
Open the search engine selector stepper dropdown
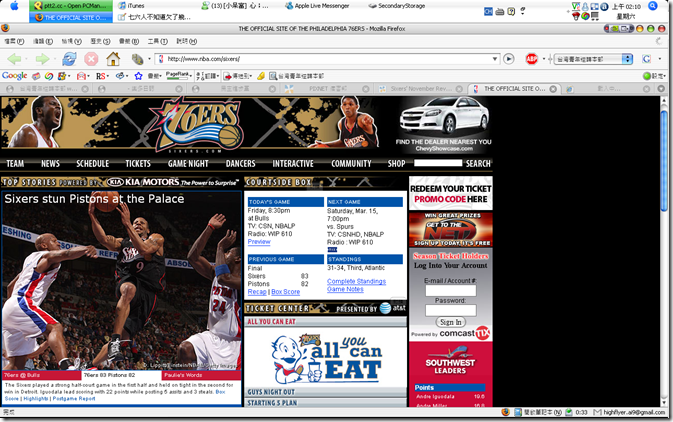[628, 59]
